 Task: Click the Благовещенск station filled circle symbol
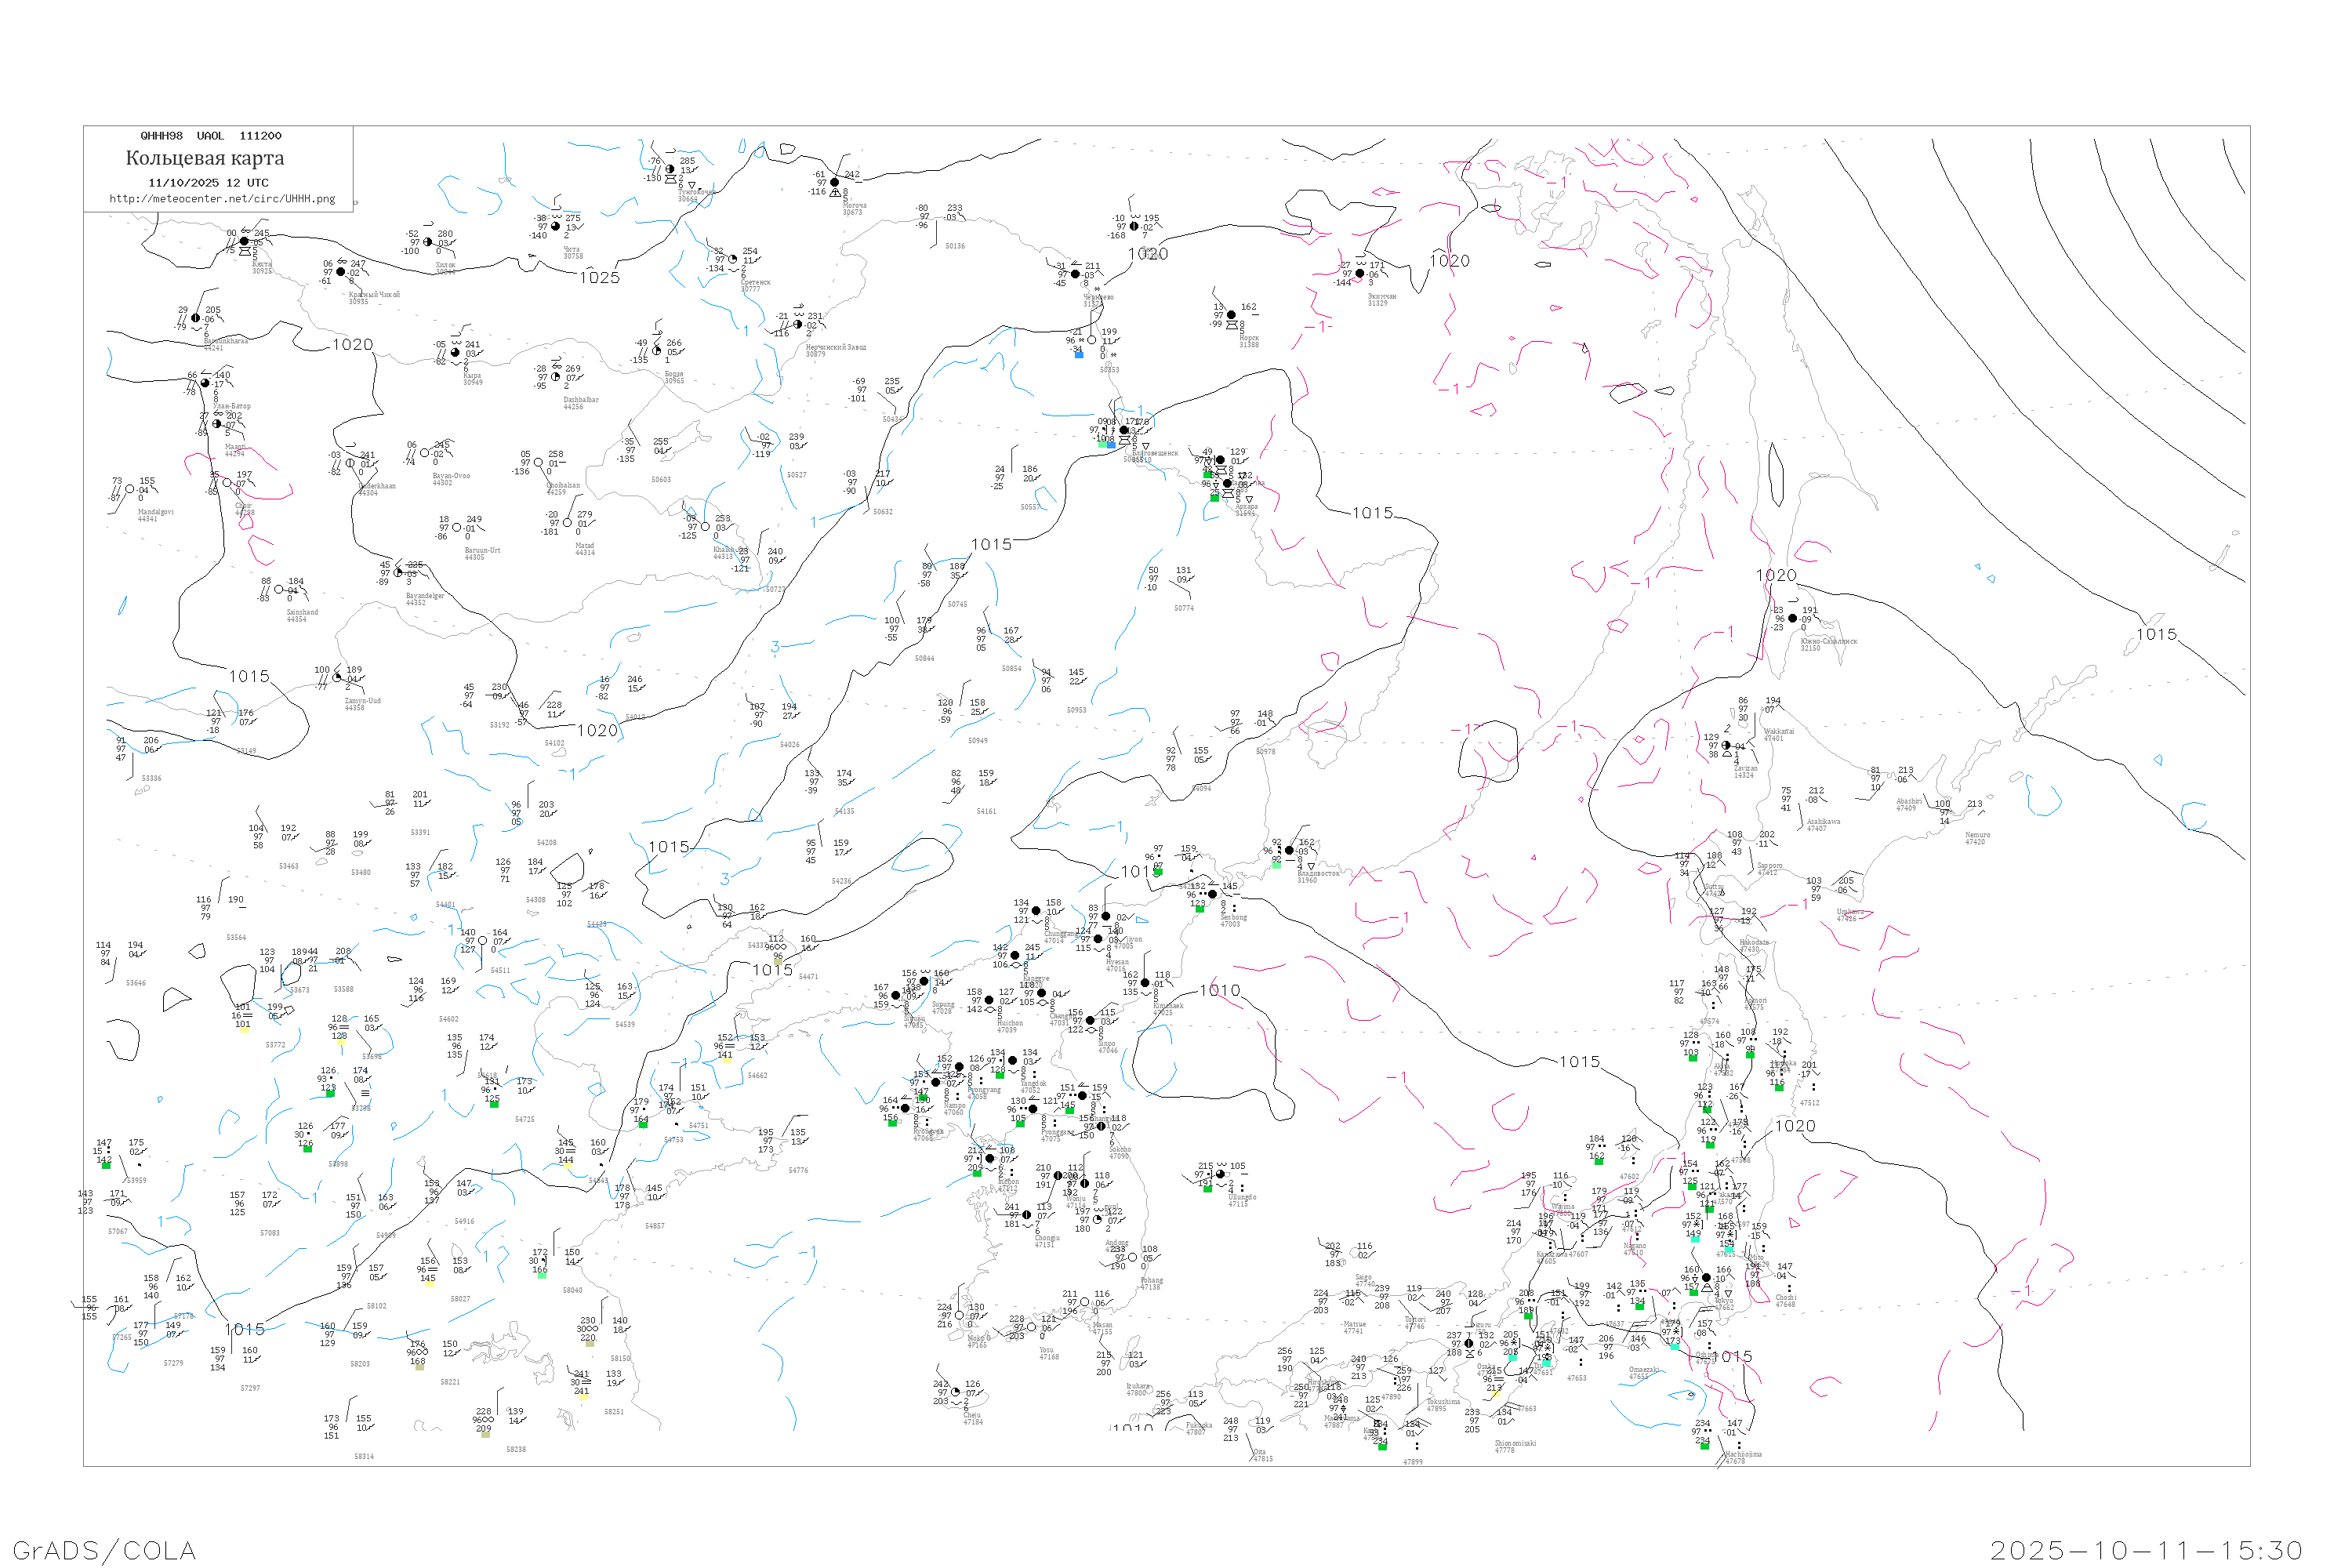click(1124, 430)
